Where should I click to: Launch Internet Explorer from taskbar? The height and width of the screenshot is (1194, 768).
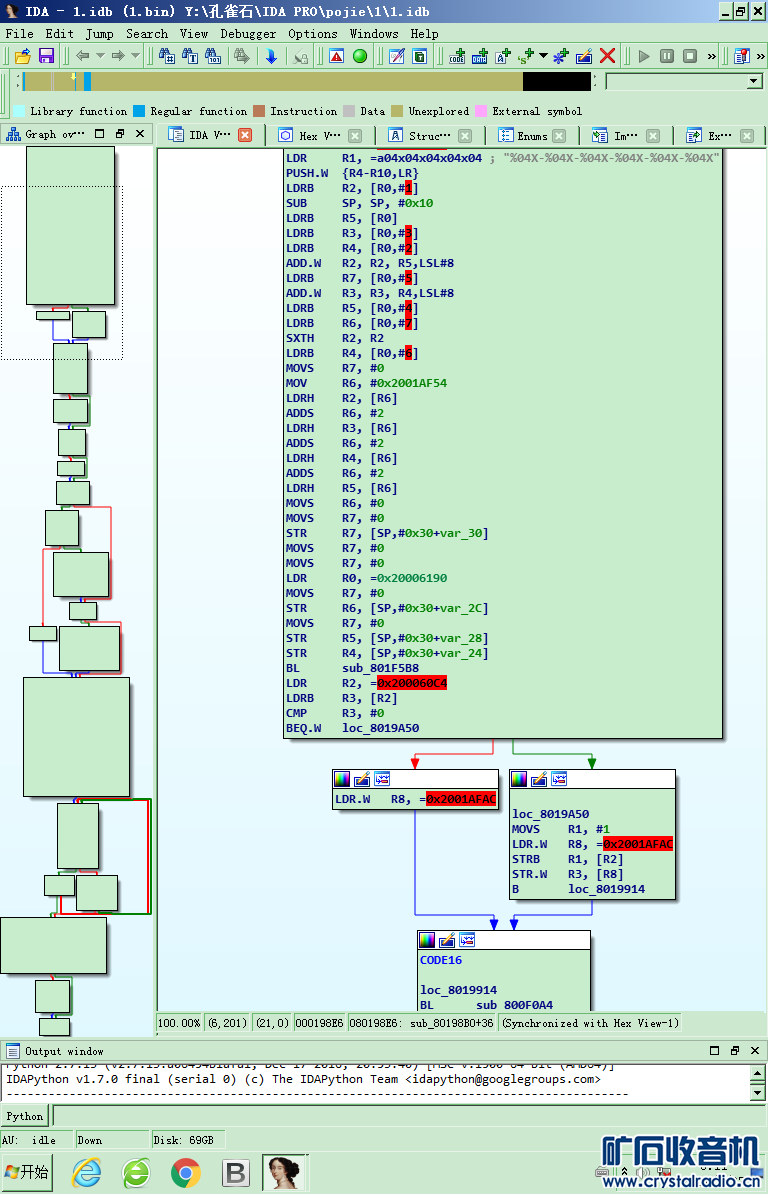click(x=86, y=1173)
